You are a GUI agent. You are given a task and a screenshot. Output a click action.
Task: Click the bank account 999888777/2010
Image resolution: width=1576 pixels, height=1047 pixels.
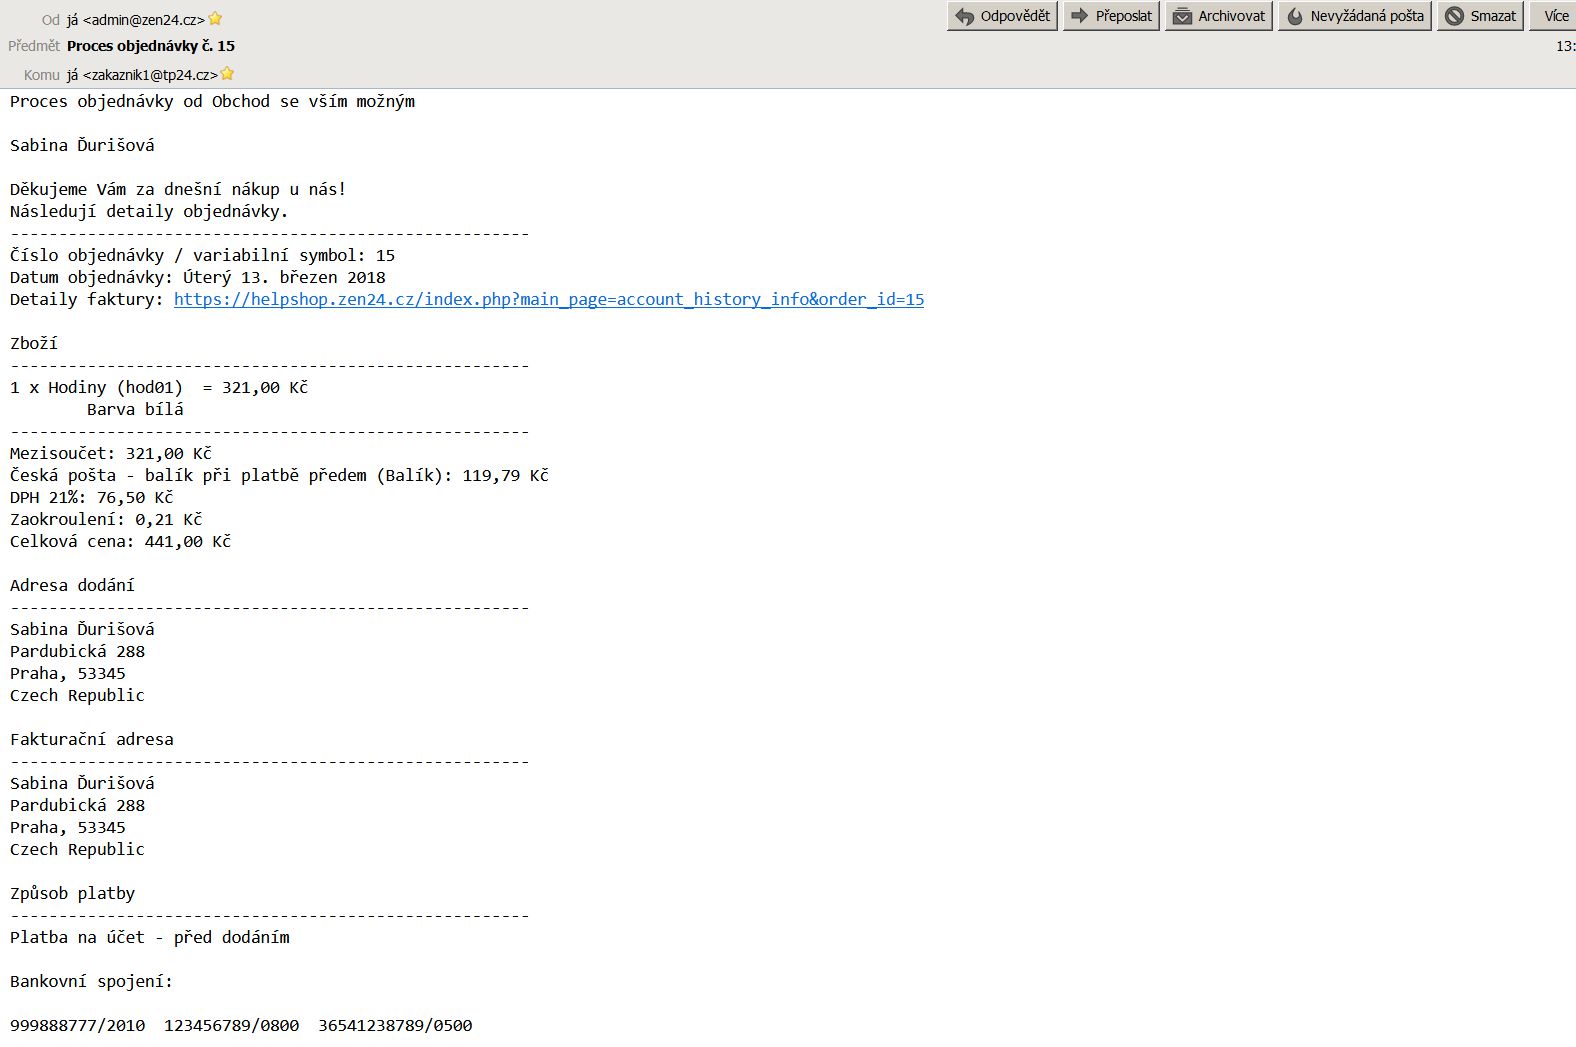tap(77, 1025)
